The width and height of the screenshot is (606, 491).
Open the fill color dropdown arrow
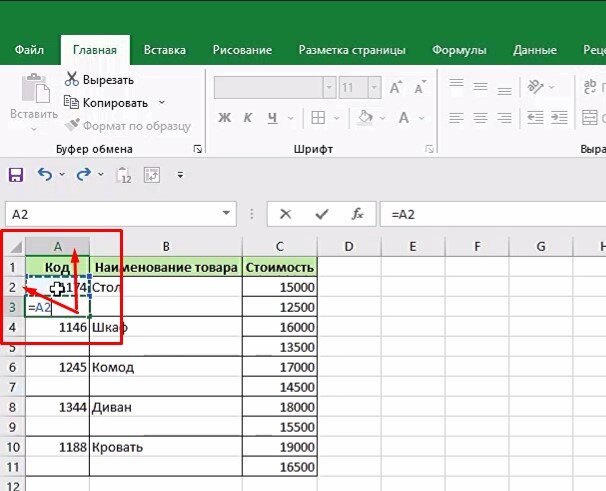(x=383, y=118)
